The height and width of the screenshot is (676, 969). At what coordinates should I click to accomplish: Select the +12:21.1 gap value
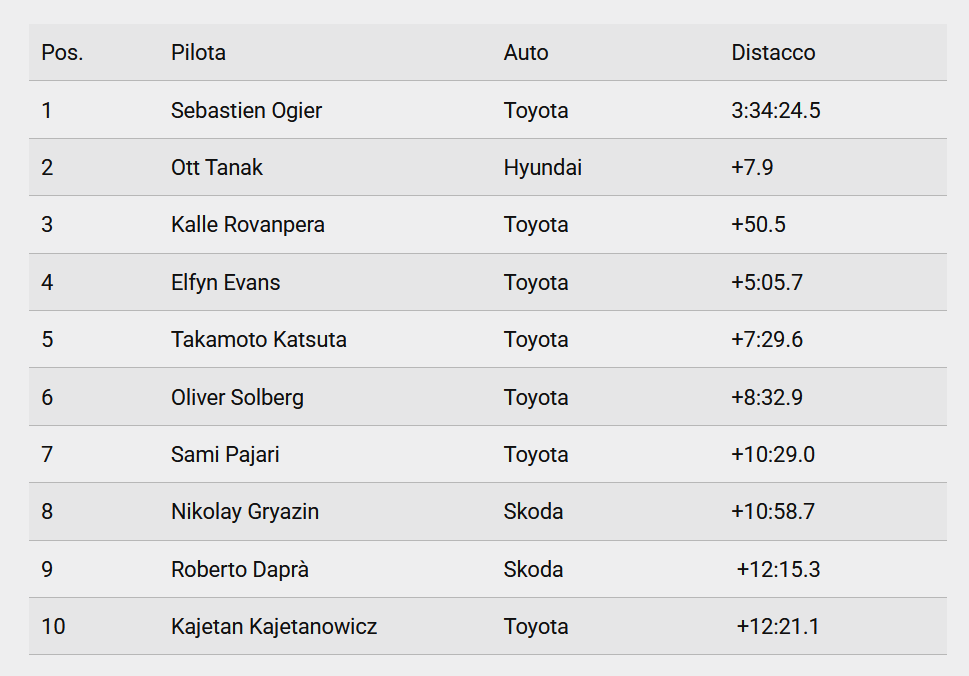(778, 627)
